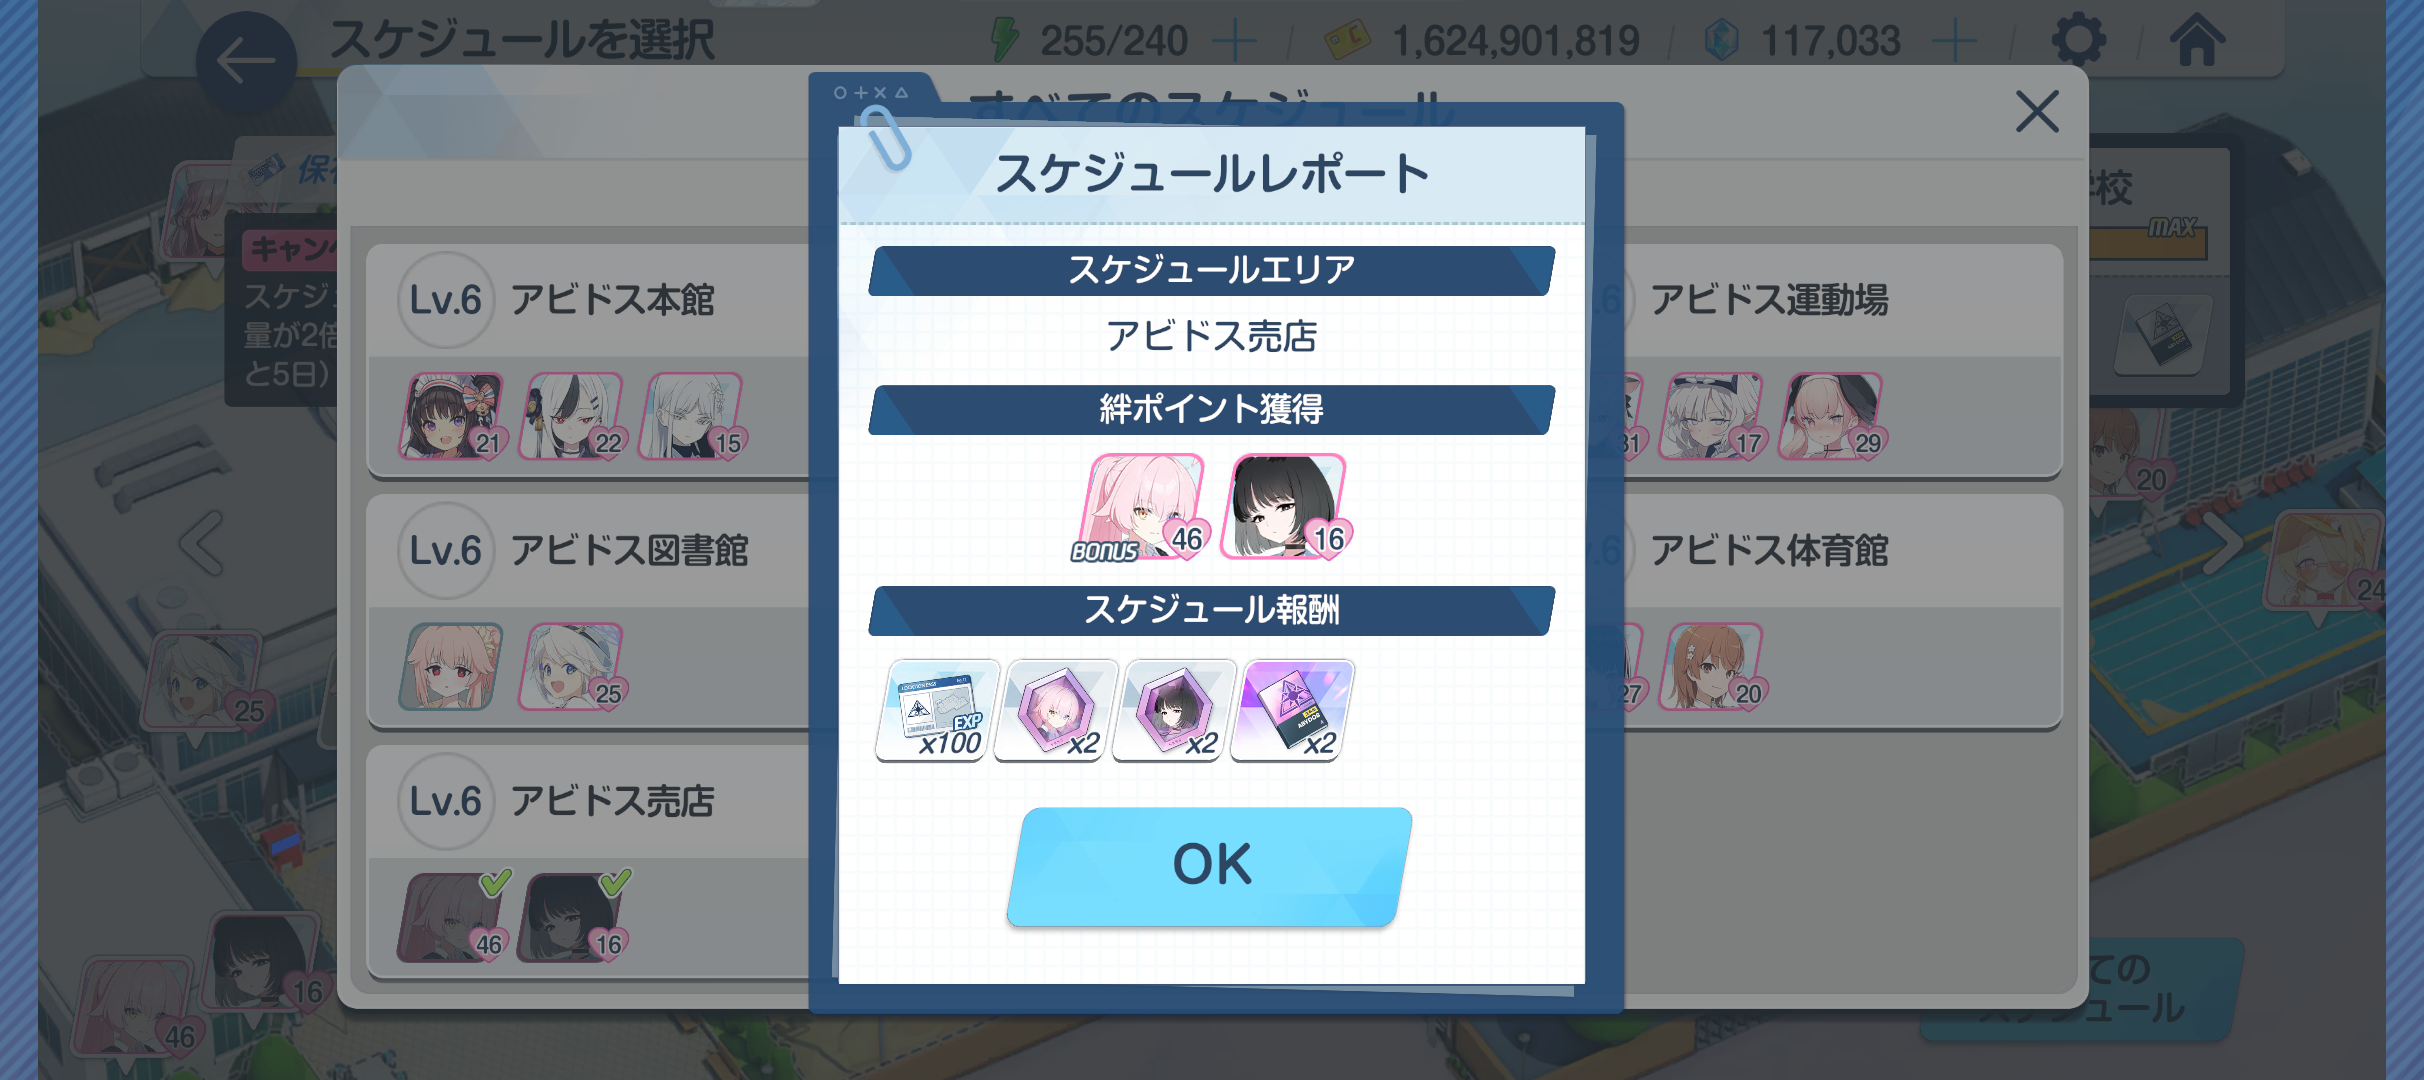Go to previous area with left chevron

point(203,544)
